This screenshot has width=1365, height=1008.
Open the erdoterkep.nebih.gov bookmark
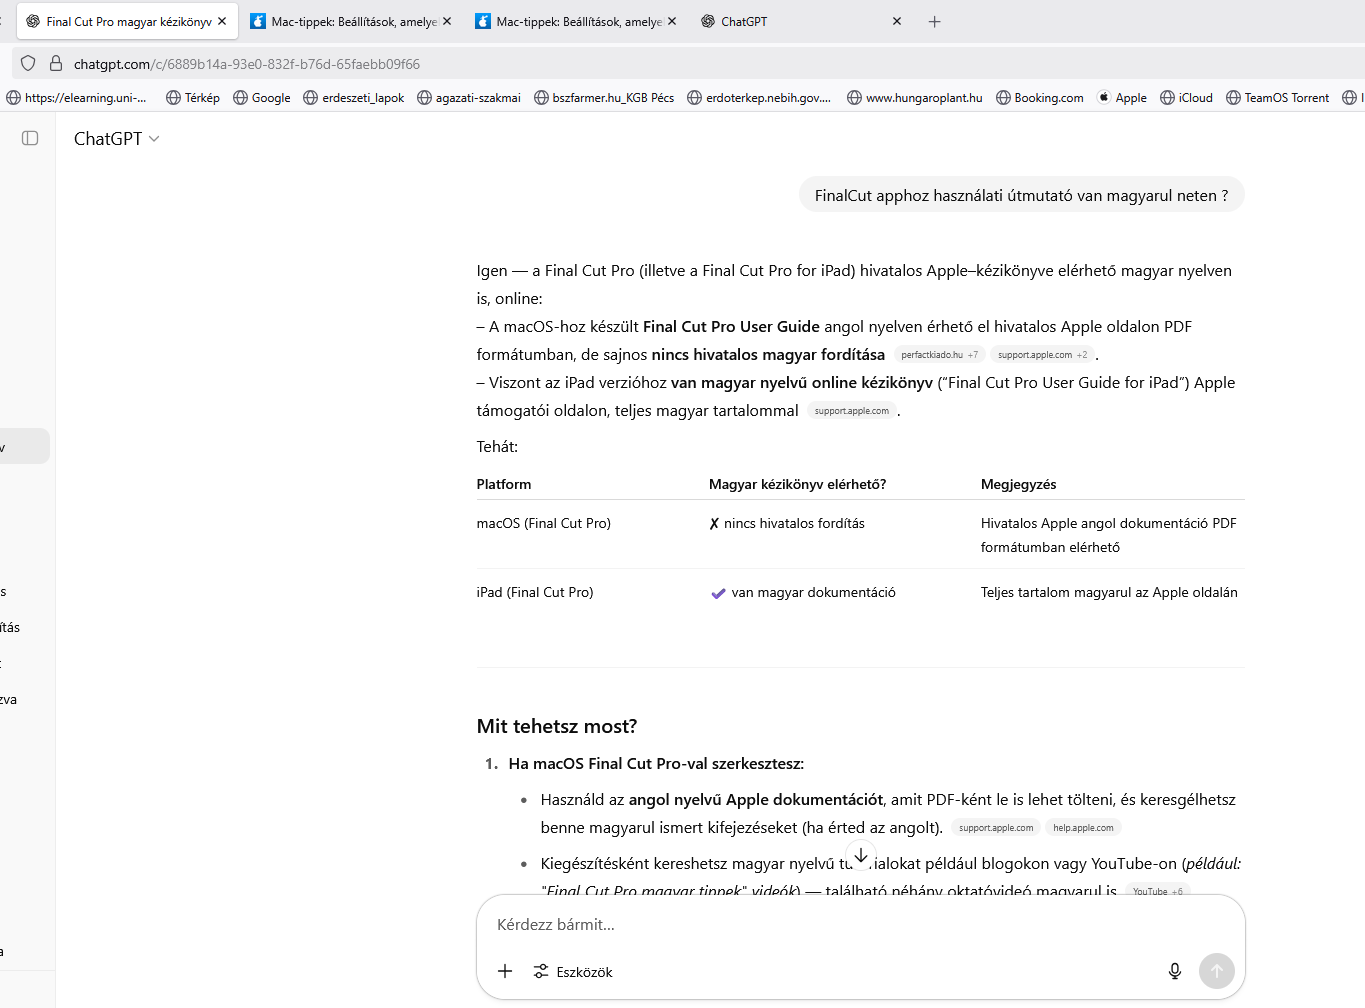[x=759, y=98]
